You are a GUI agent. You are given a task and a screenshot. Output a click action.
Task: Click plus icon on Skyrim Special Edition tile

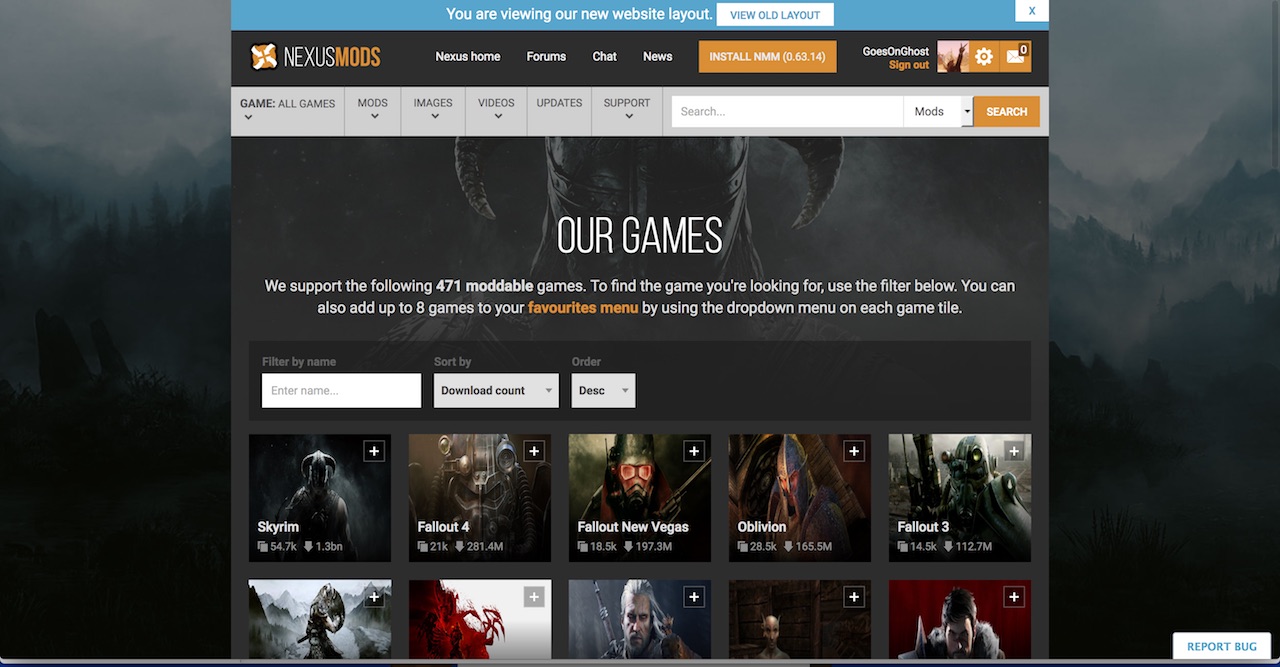(x=374, y=597)
